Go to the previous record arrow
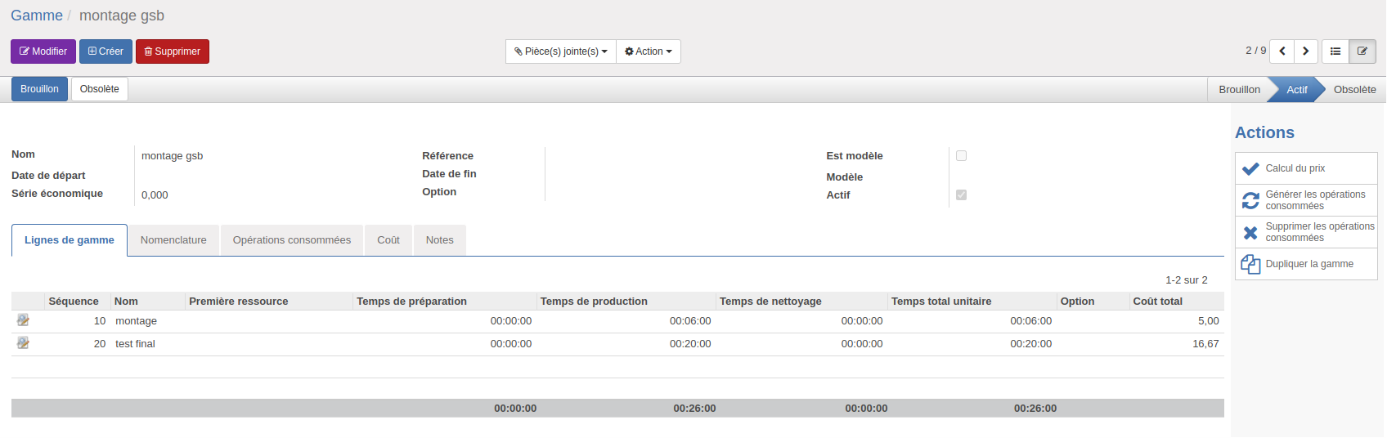The image size is (1387, 438). click(1282, 51)
